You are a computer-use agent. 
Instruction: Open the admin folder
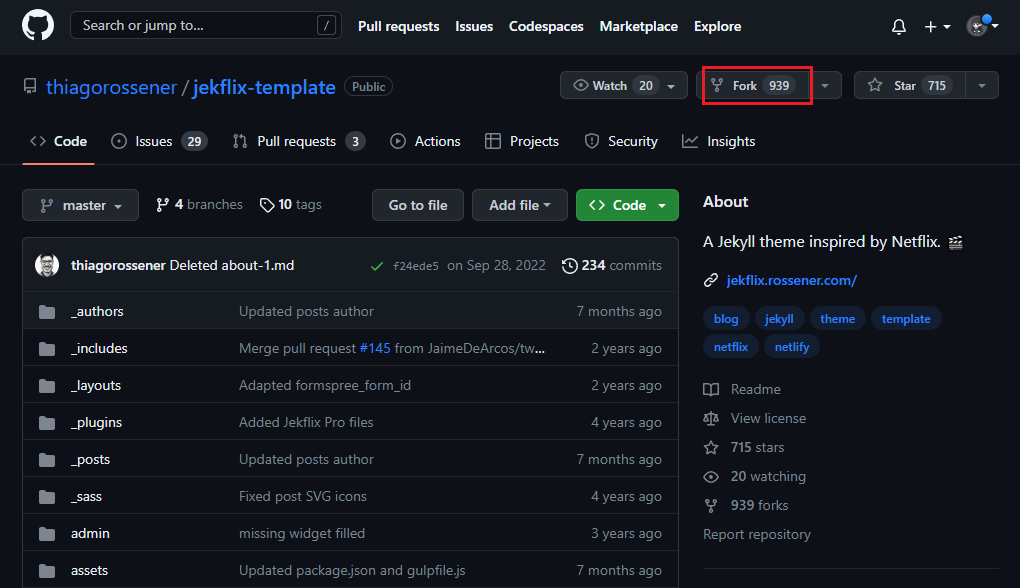(x=90, y=533)
